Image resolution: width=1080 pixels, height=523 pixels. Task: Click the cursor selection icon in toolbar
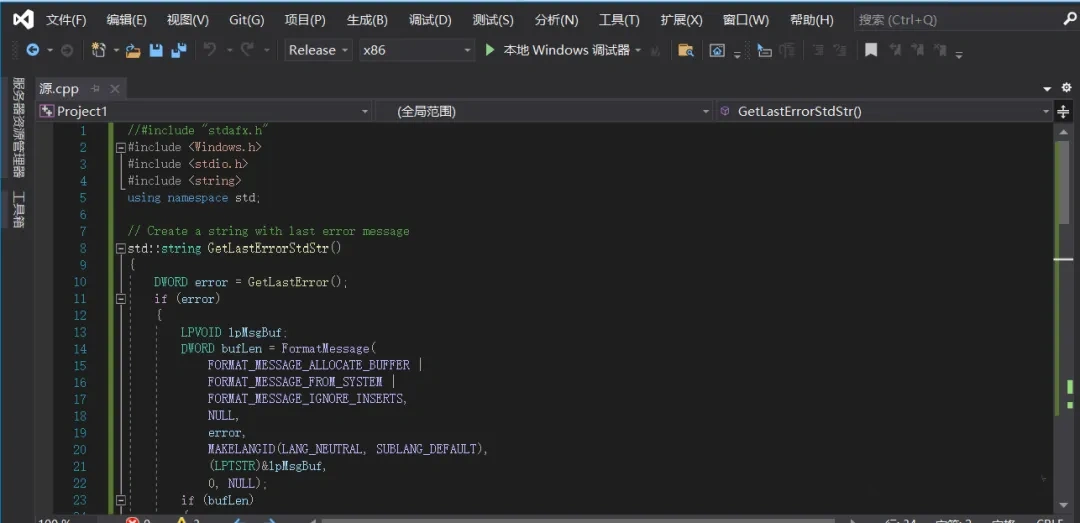pos(764,50)
